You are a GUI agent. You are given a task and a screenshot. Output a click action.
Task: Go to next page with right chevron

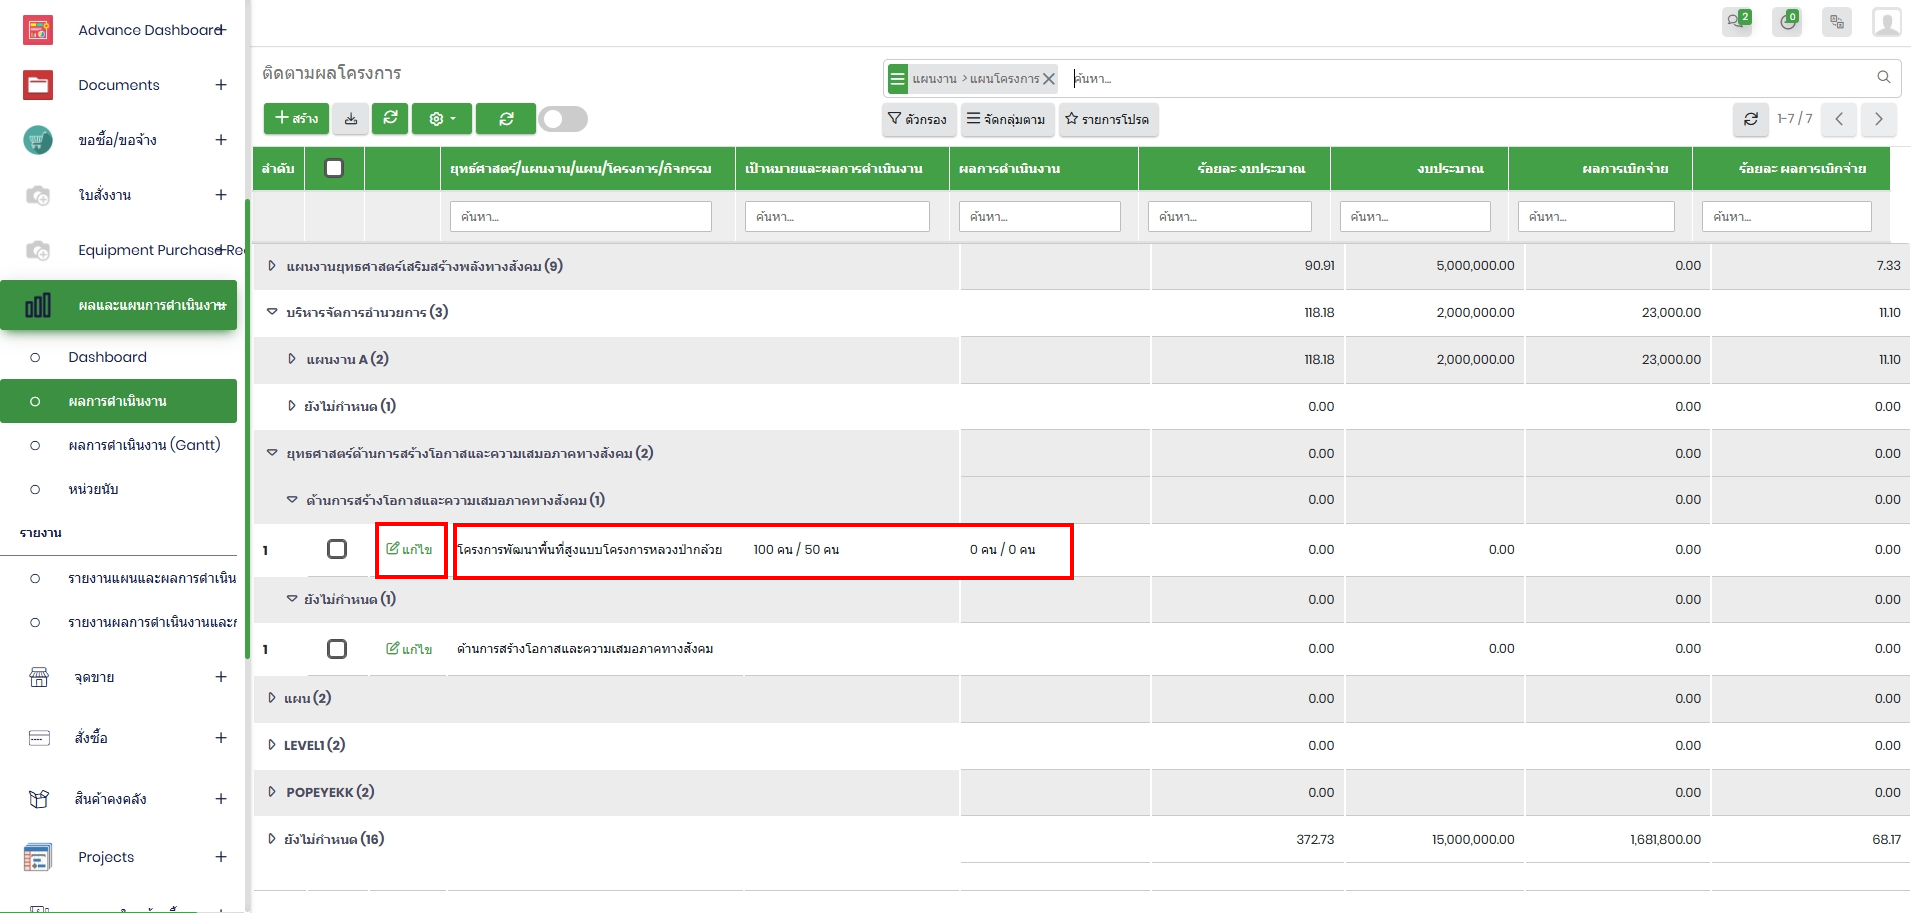[1878, 119]
